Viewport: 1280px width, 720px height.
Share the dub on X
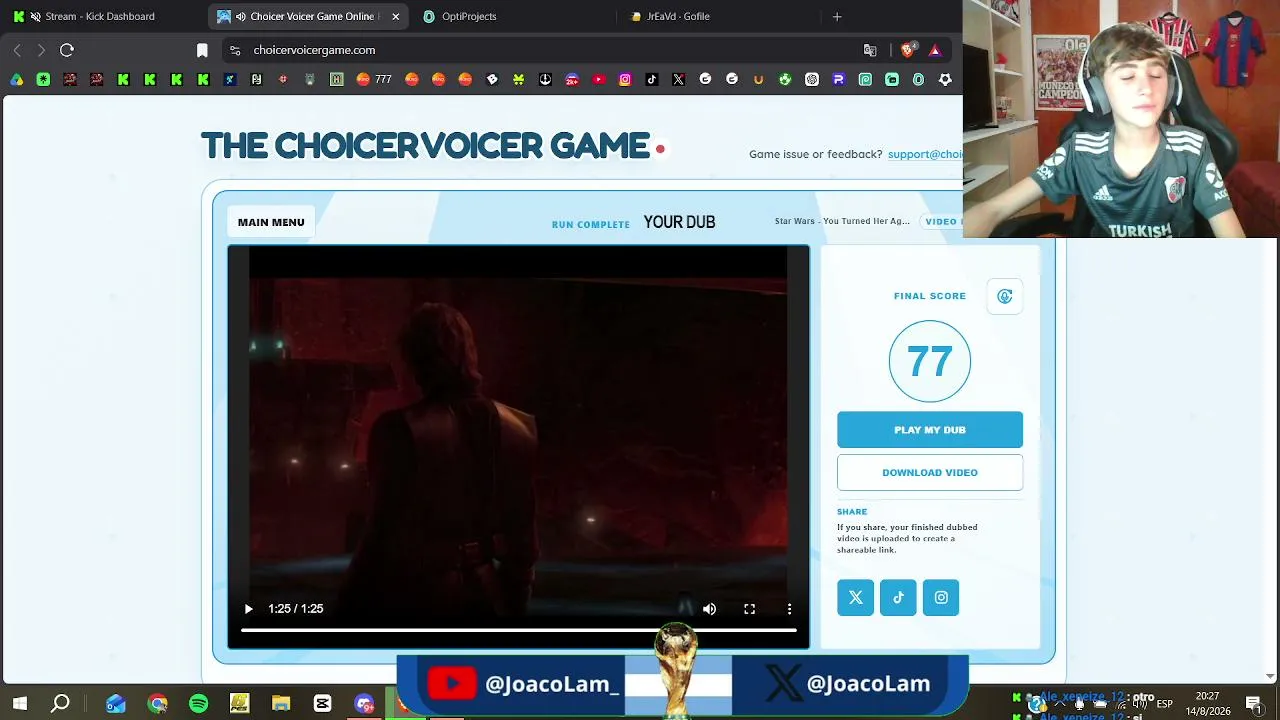(x=855, y=598)
